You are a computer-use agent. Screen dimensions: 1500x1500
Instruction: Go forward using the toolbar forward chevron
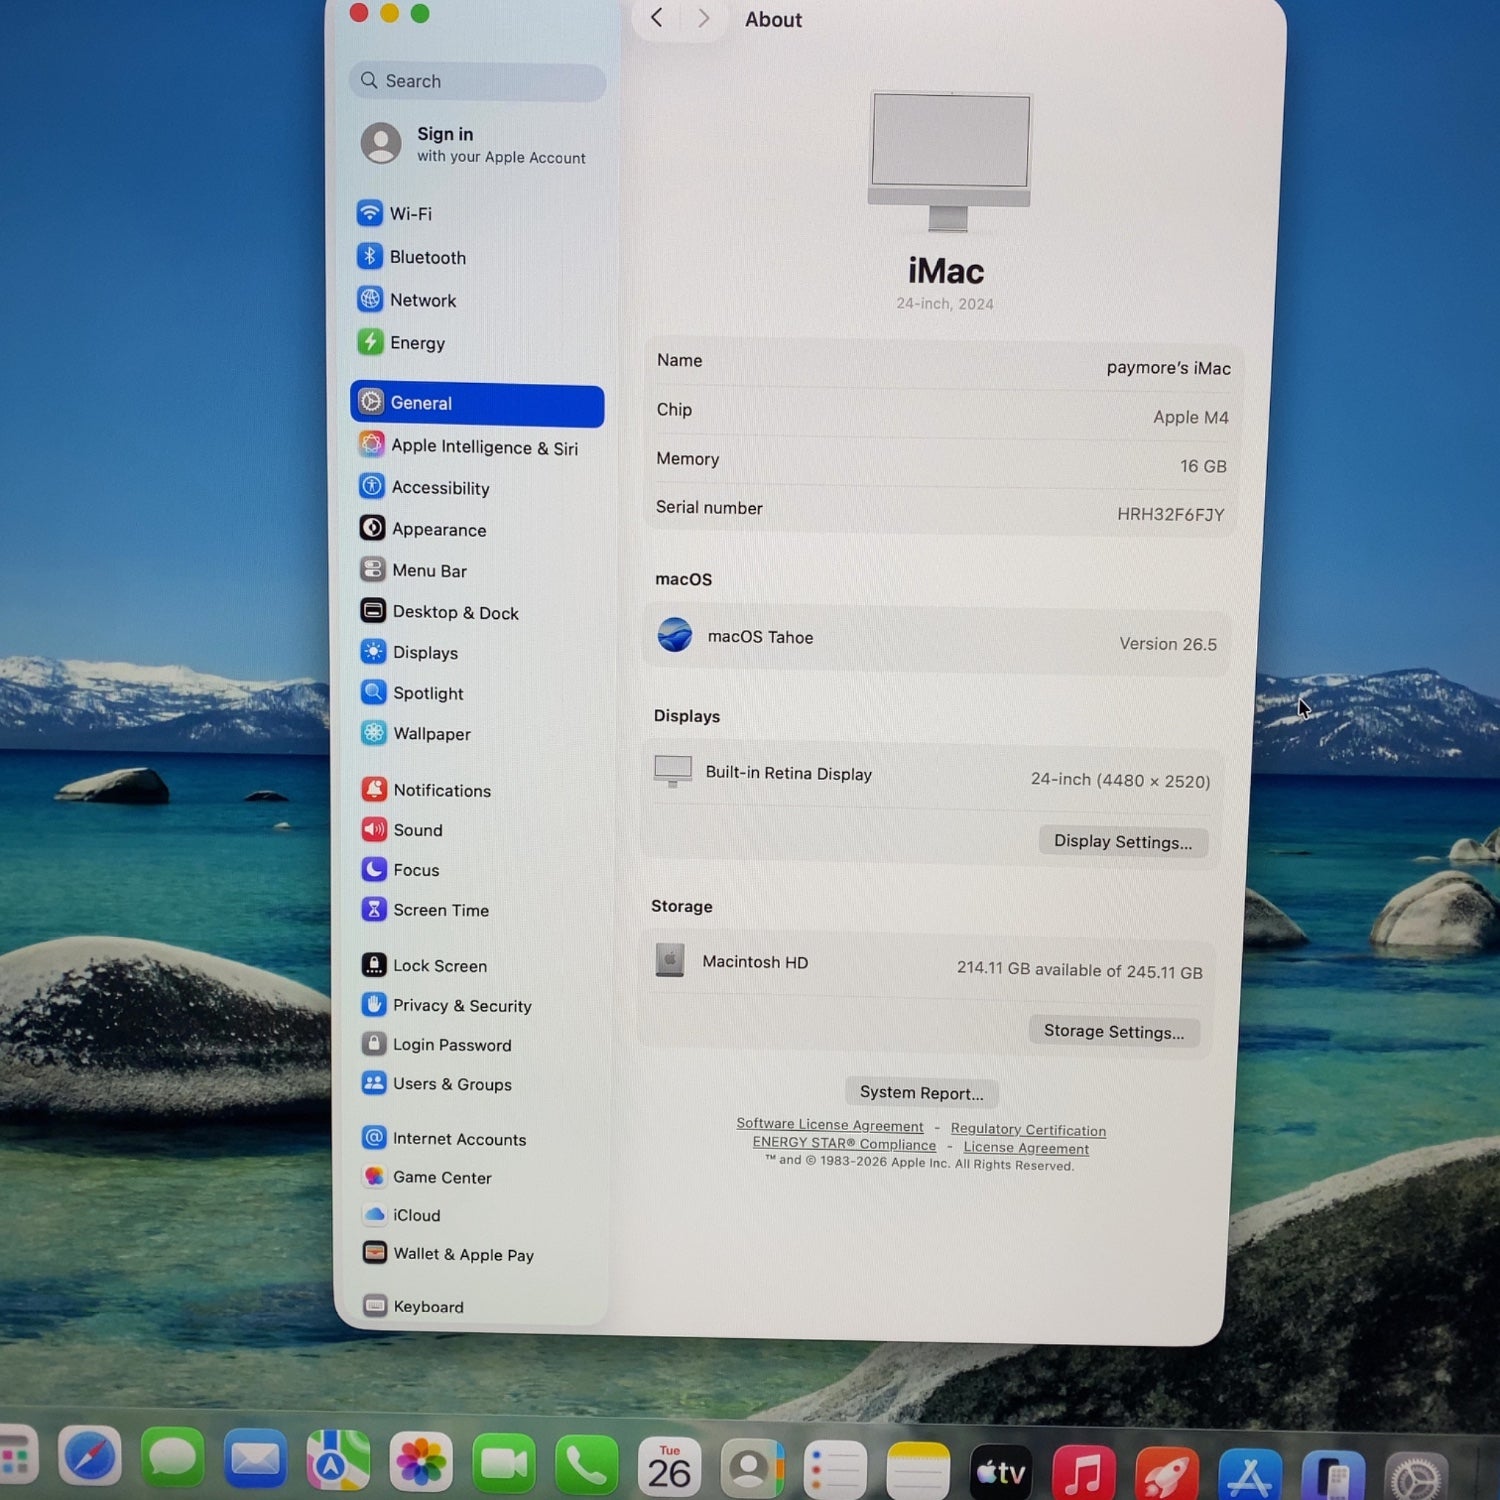pos(704,18)
